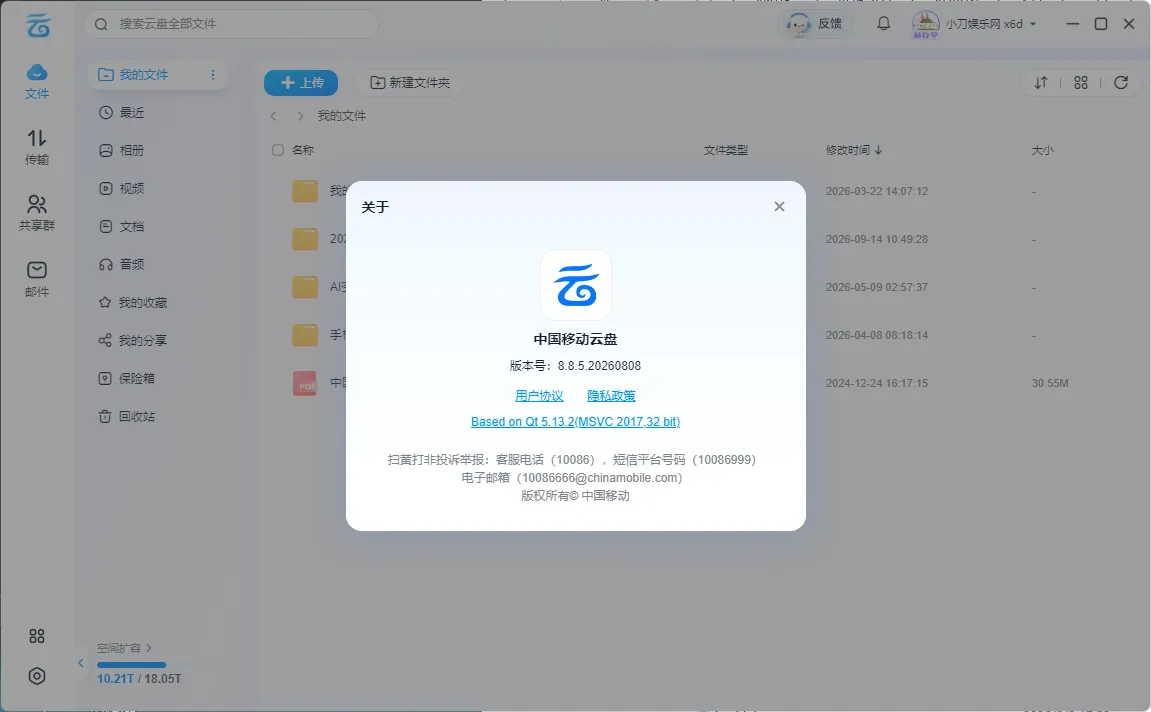Open the folder dated 2026-05-09 02:57:37

point(305,287)
